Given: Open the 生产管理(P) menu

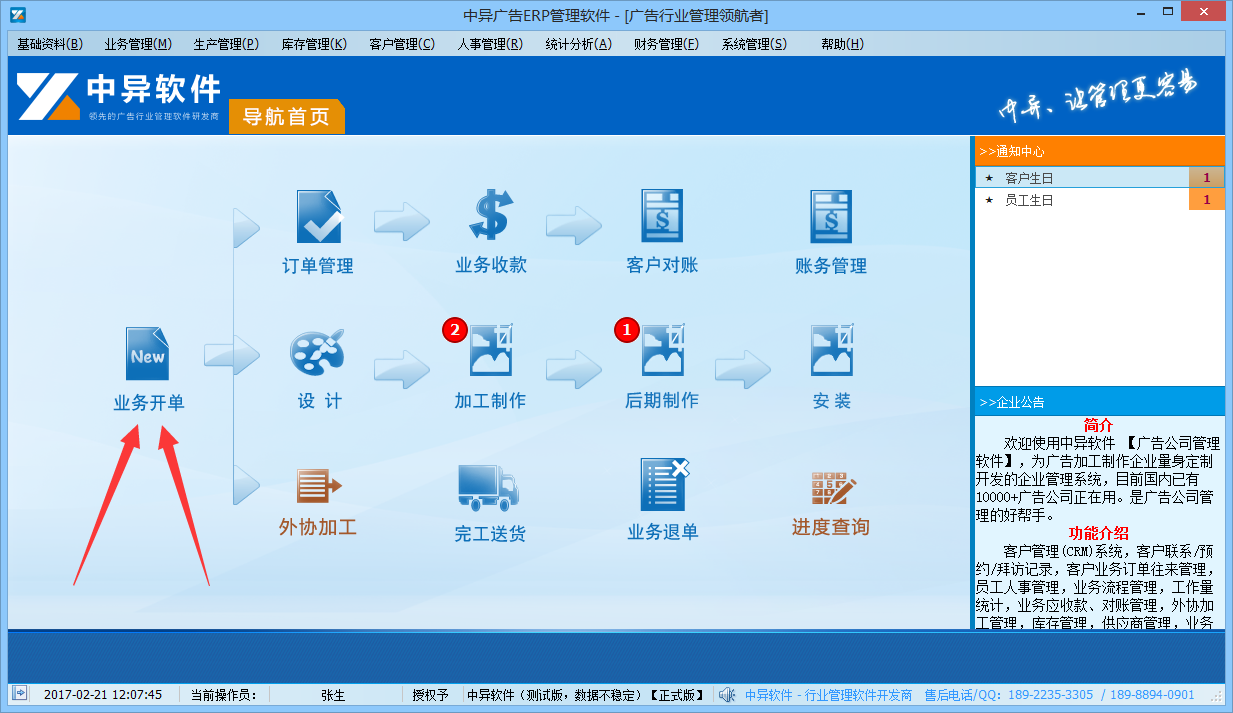Looking at the screenshot, I should coord(226,44).
